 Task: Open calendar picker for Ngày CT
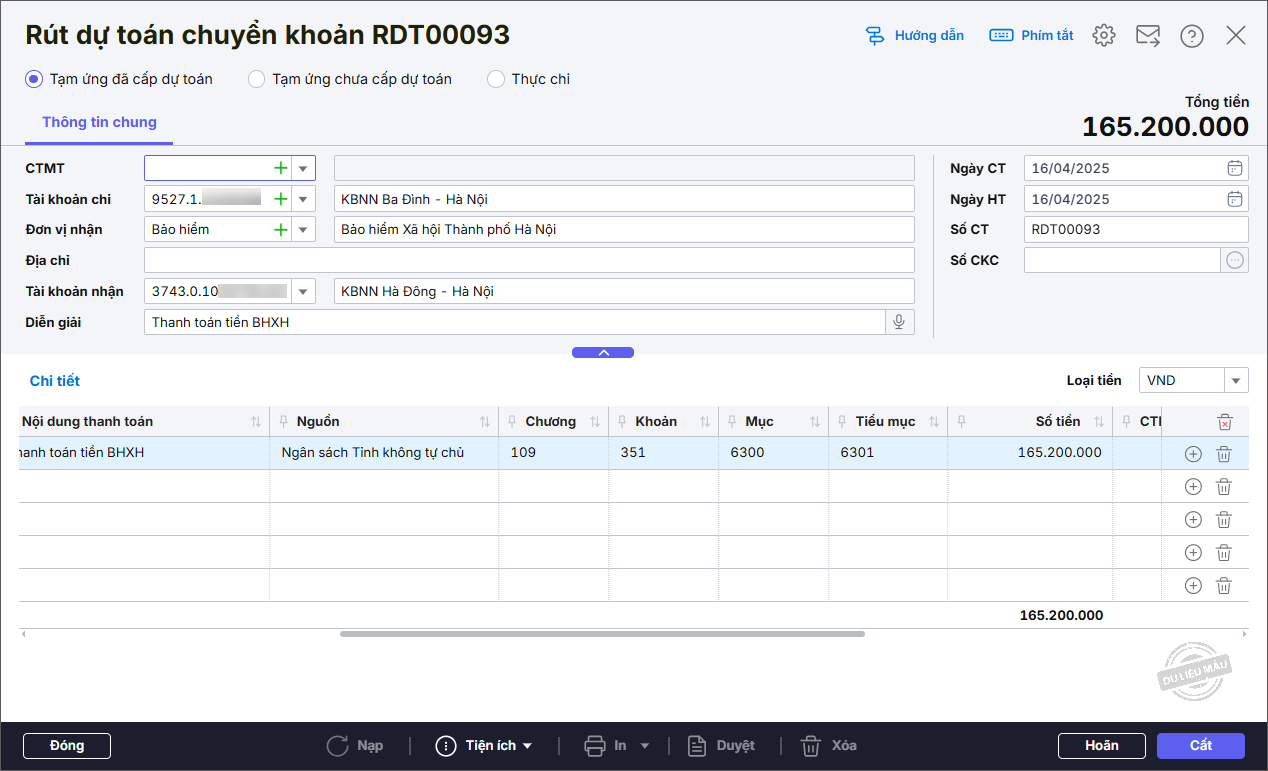point(1235,168)
